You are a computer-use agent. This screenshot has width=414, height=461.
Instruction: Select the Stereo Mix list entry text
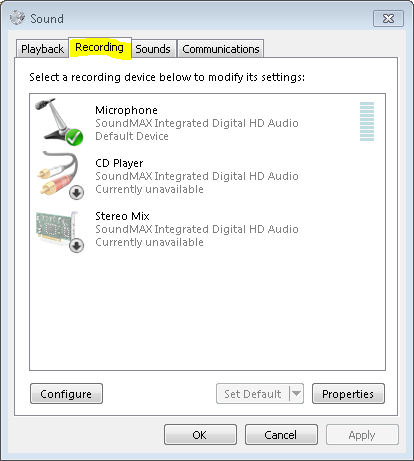click(197, 229)
